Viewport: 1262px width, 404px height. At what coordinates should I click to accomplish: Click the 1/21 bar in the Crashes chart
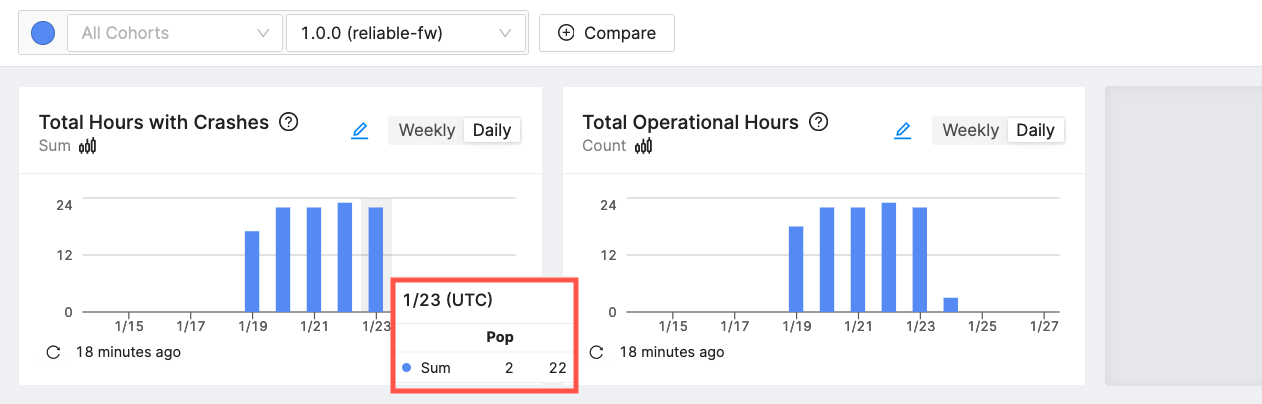click(x=314, y=260)
